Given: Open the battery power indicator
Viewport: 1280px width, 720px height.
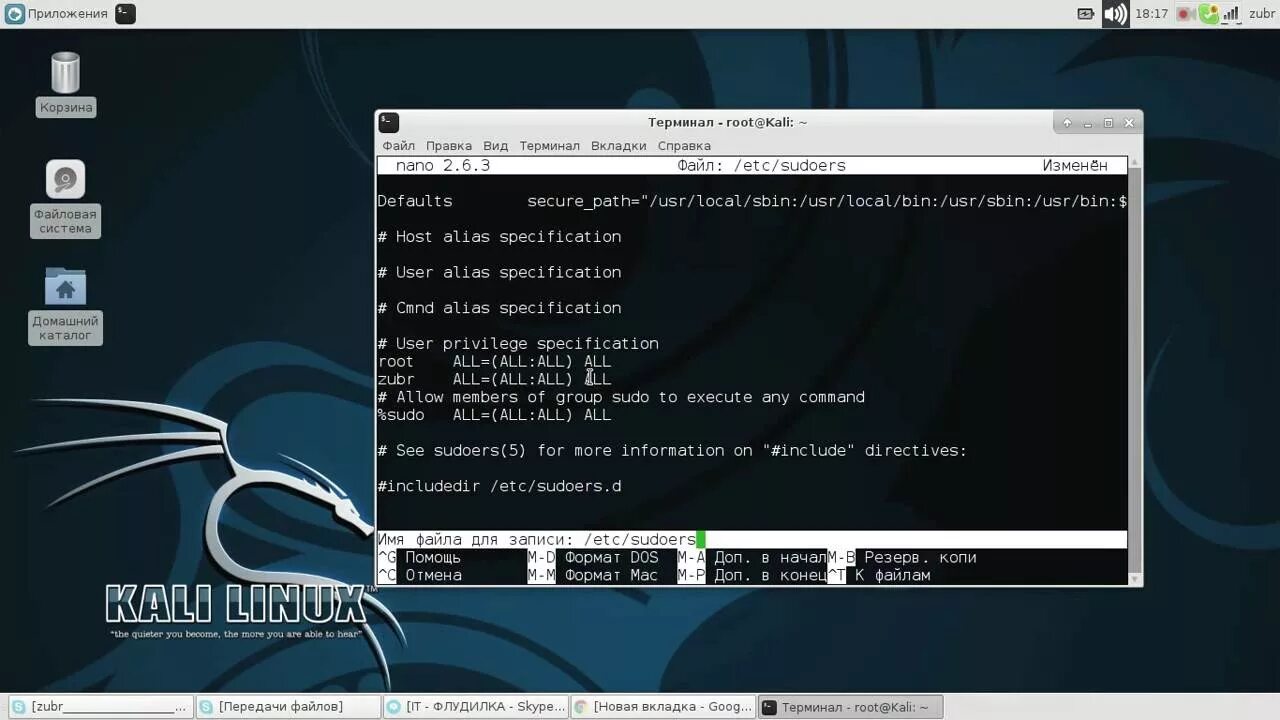Looking at the screenshot, I should (x=1086, y=14).
